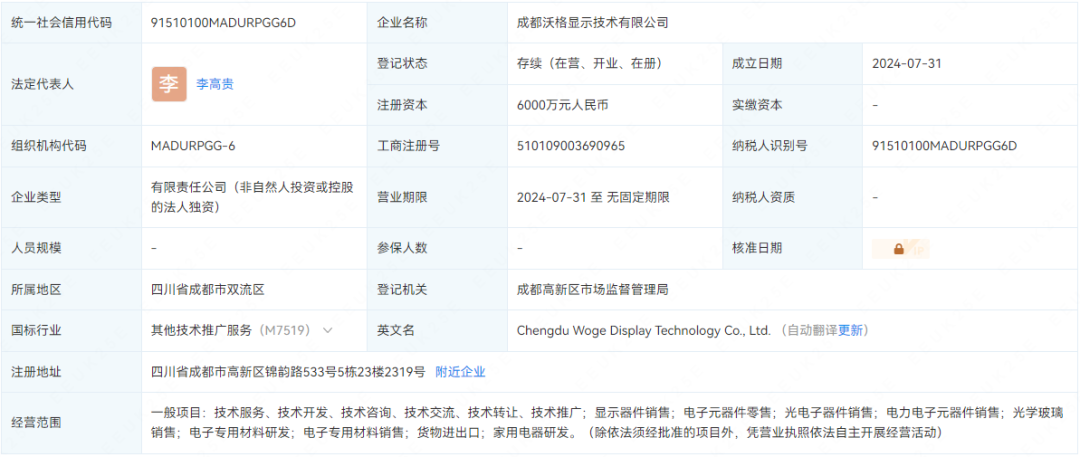Click the 法定代表人 label
This screenshot has width=1080, height=457.
(x=43, y=84)
